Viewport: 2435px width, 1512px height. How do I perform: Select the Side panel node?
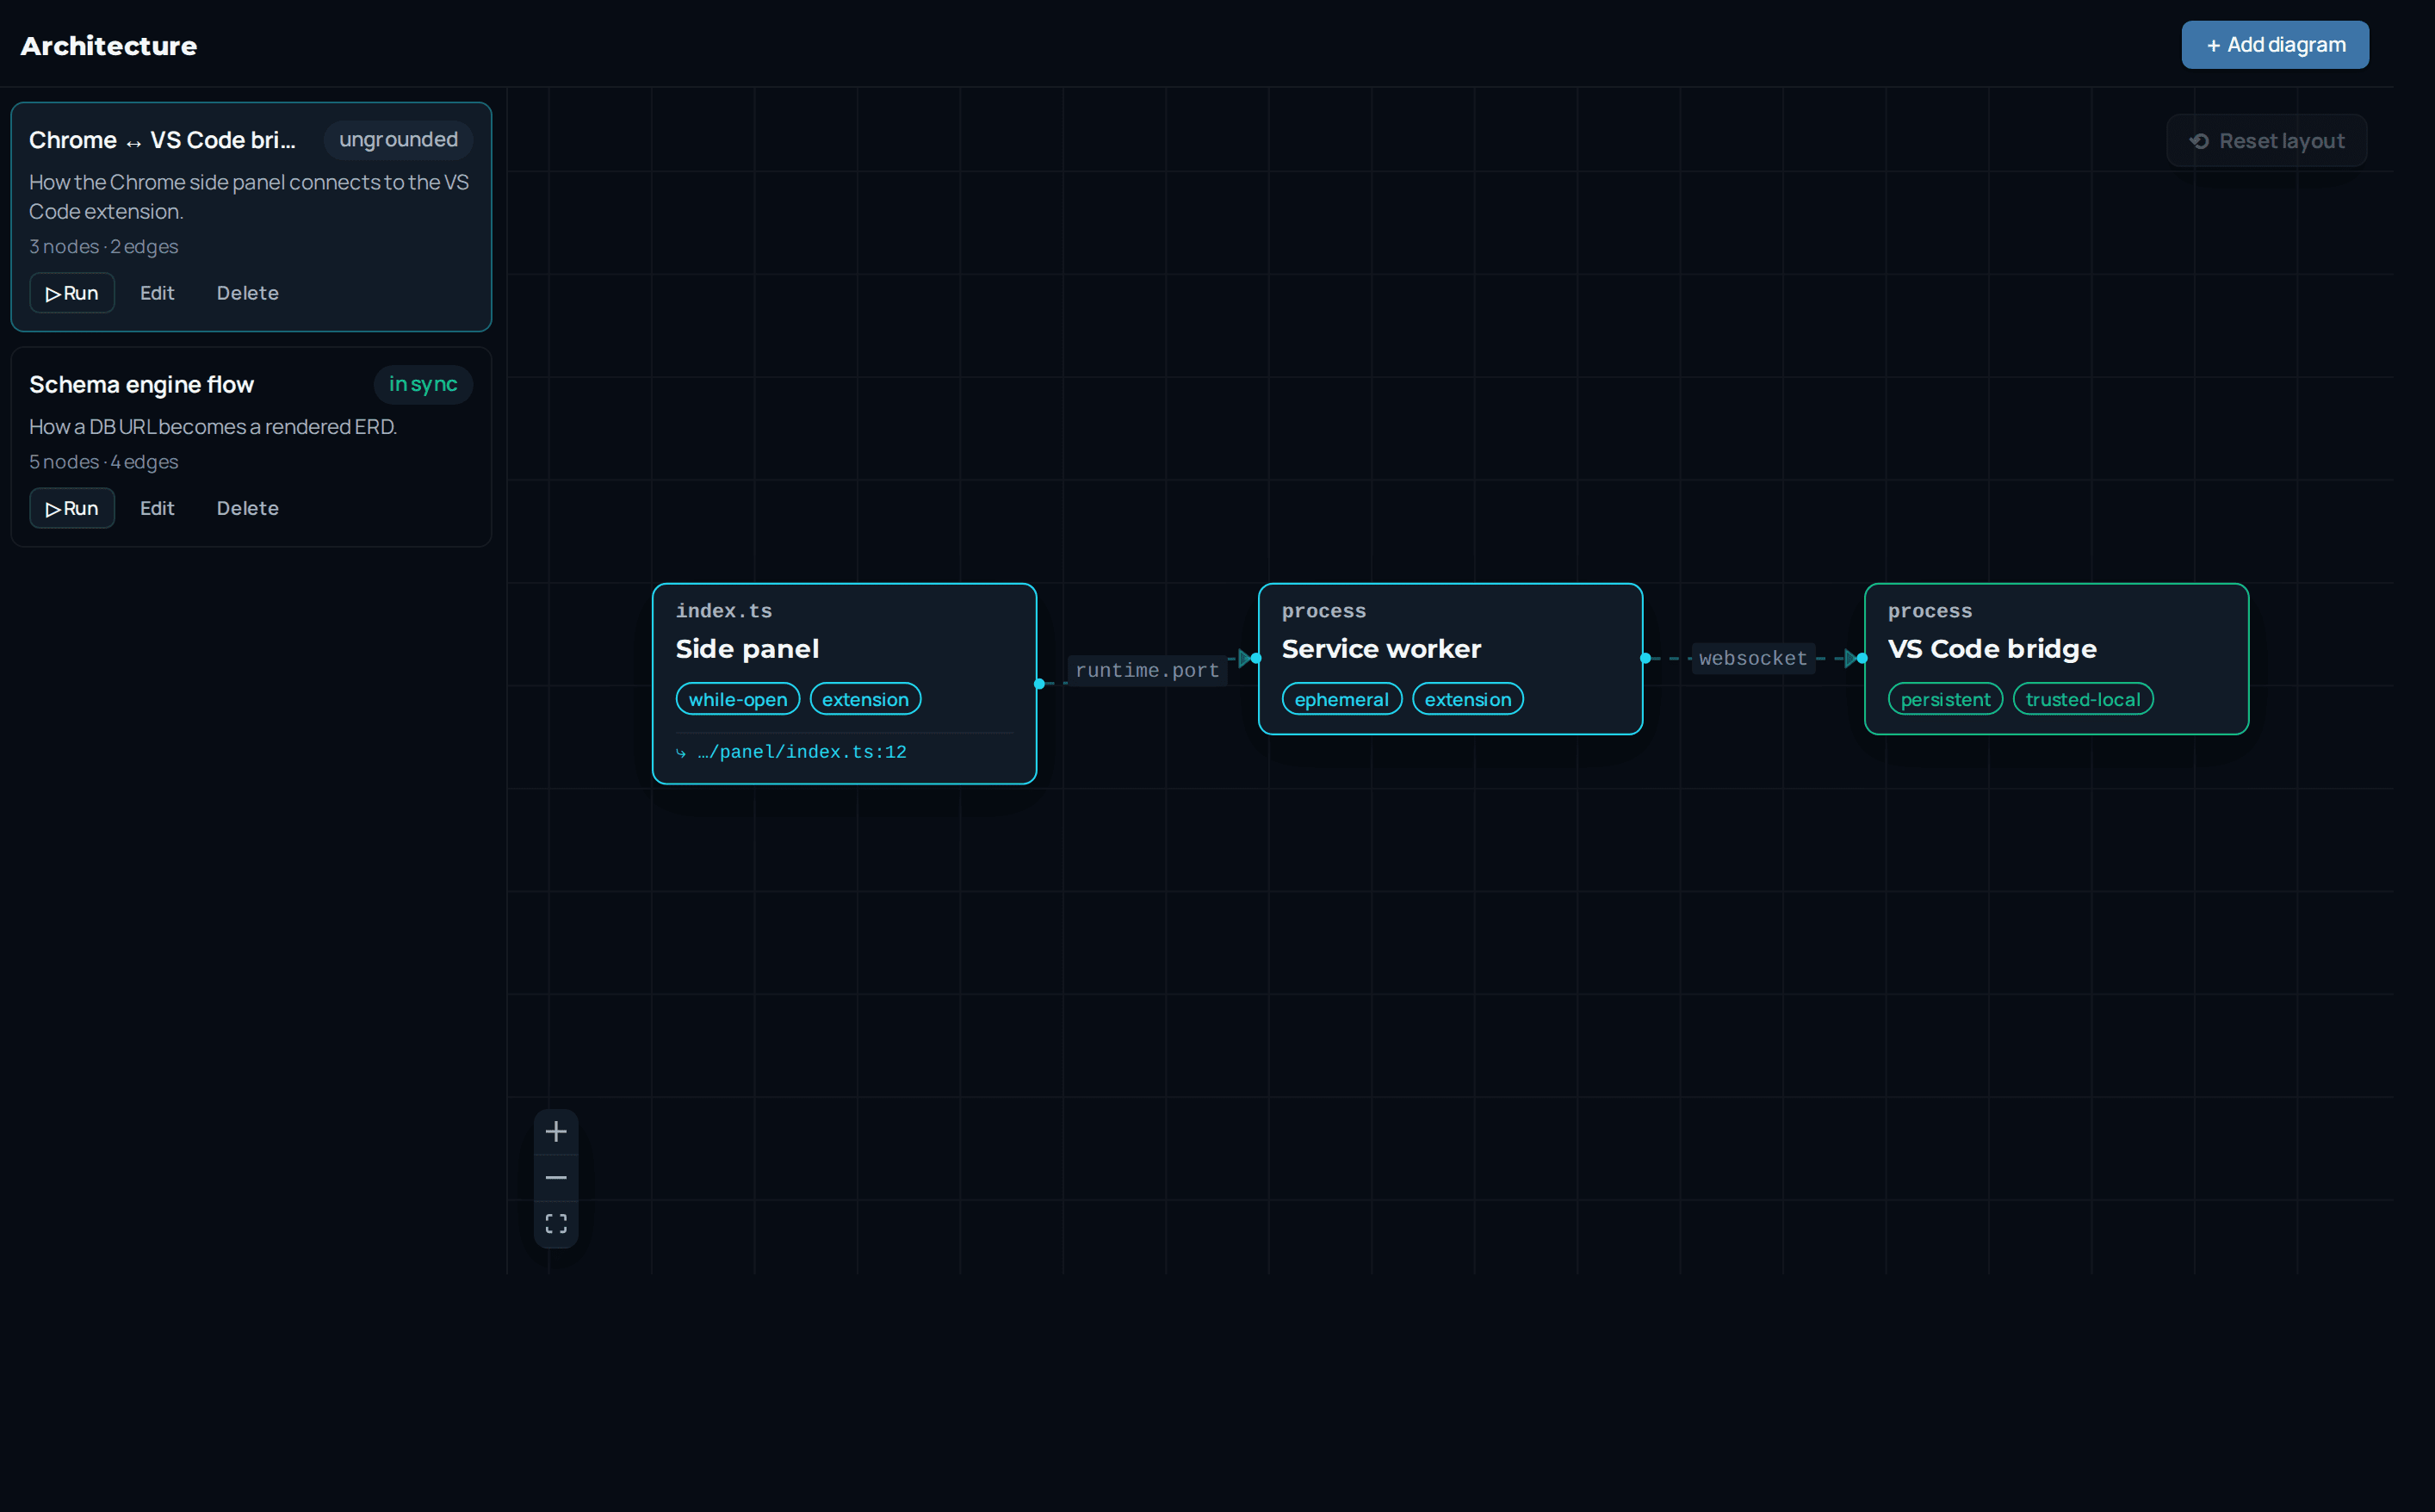click(844, 684)
